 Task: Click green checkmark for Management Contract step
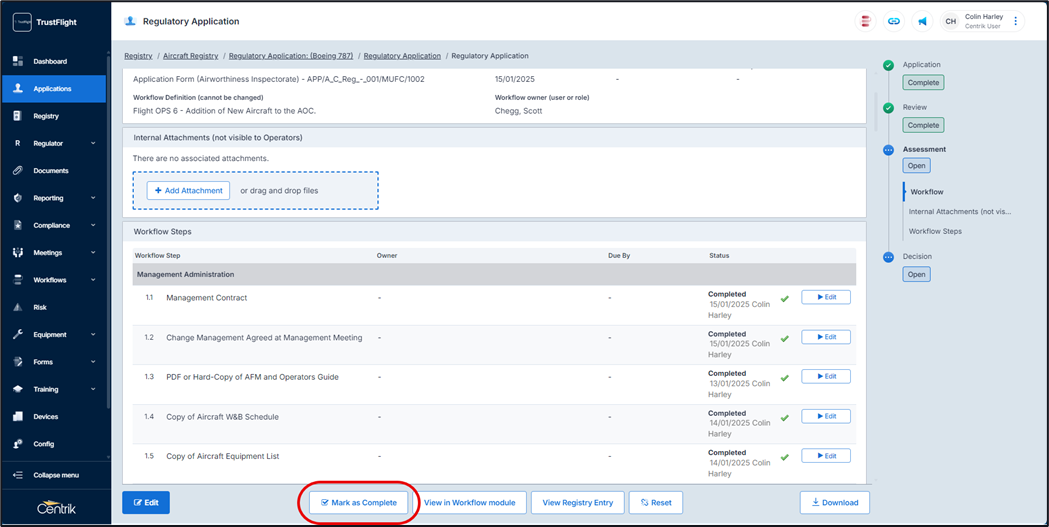coord(785,298)
